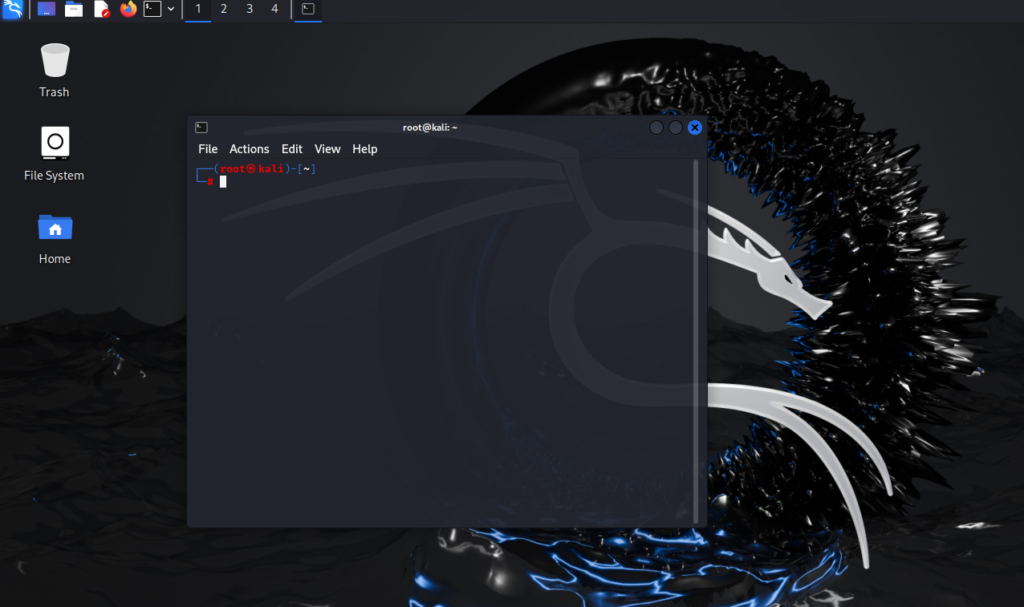Open the Kali applications menu
The width and height of the screenshot is (1024, 607).
pyautogui.click(x=13, y=10)
